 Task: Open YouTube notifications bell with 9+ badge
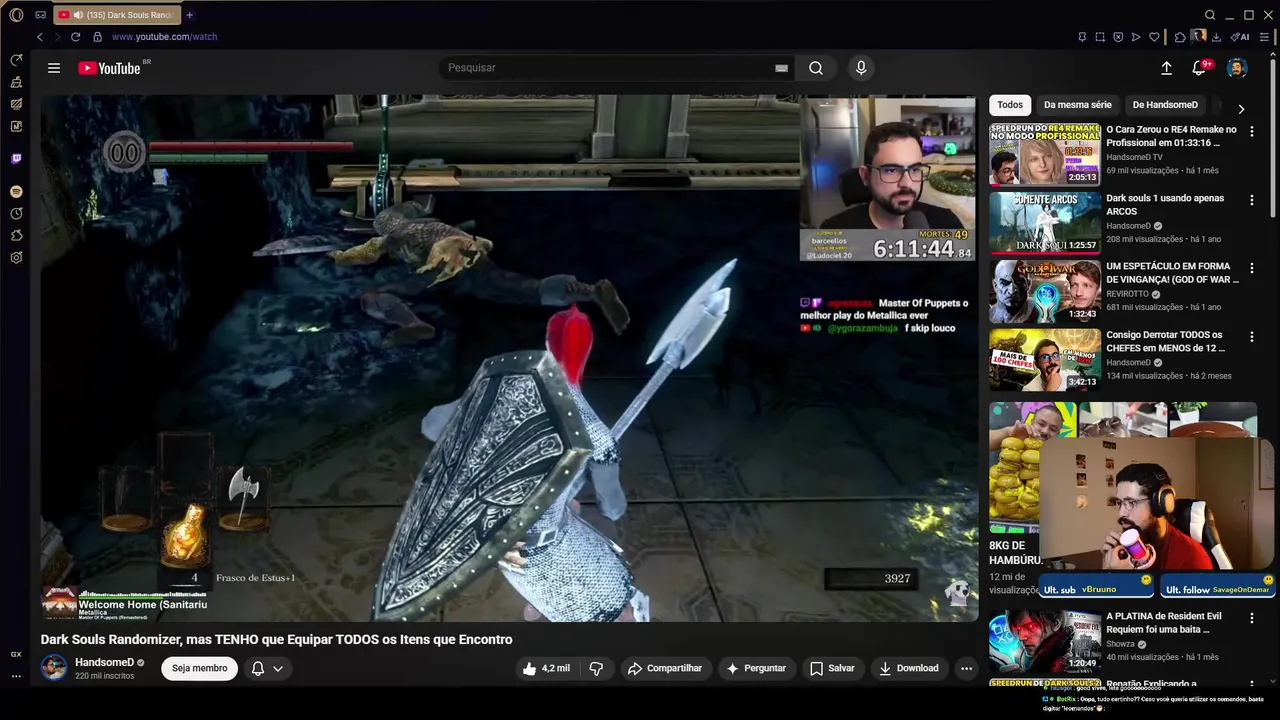pyautogui.click(x=1199, y=68)
